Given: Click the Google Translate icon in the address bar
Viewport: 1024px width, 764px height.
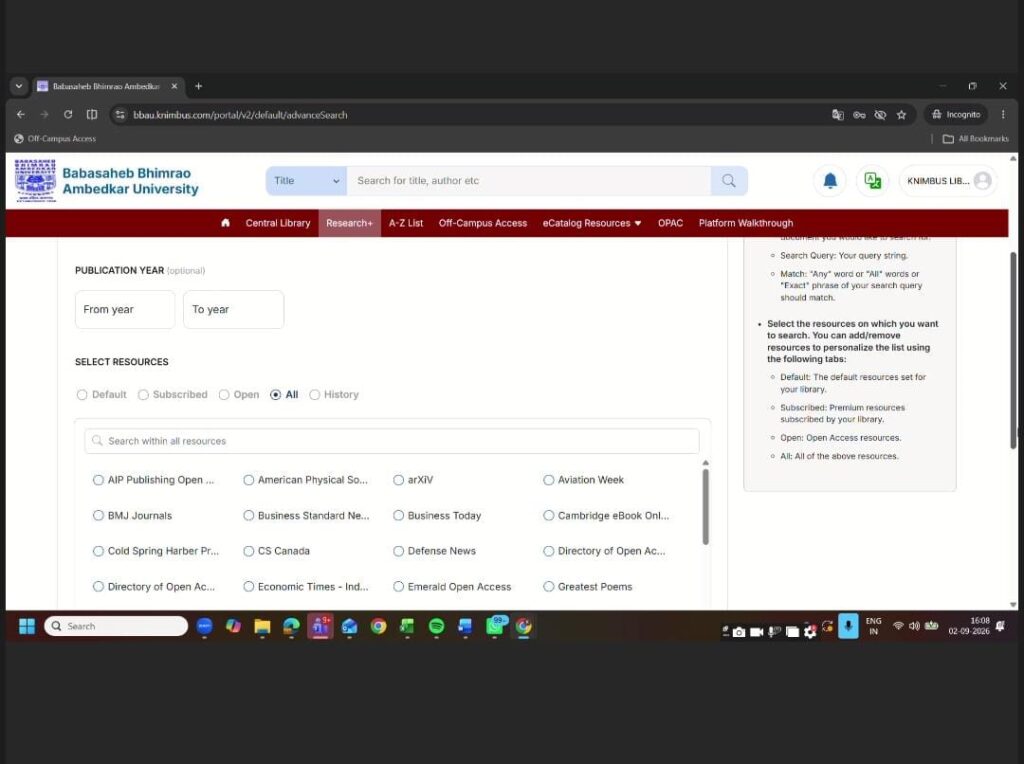Looking at the screenshot, I should tap(837, 115).
